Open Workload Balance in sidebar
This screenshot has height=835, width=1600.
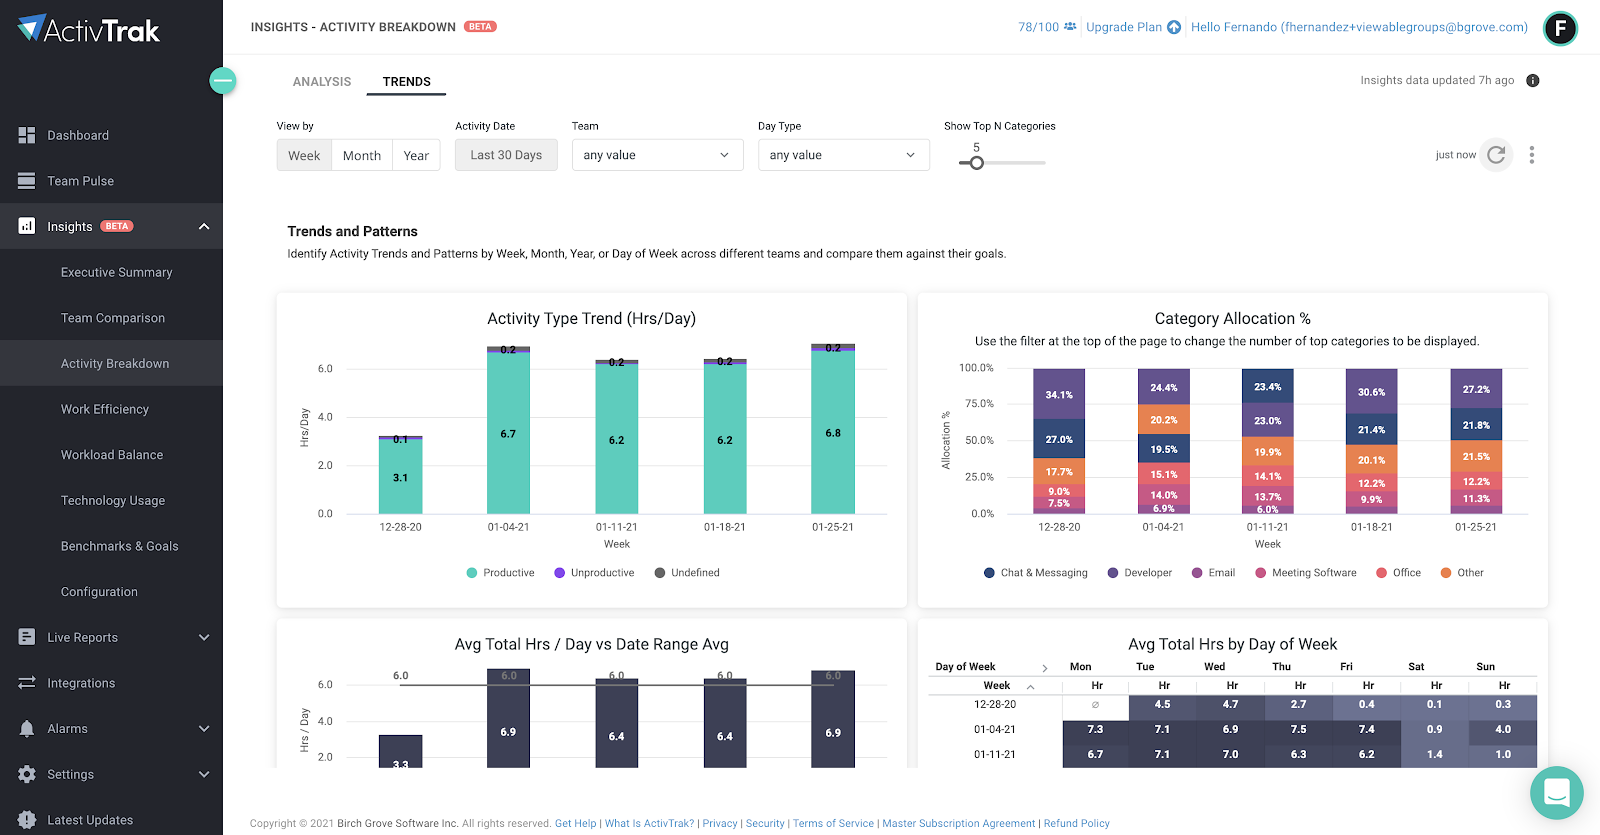point(111,455)
